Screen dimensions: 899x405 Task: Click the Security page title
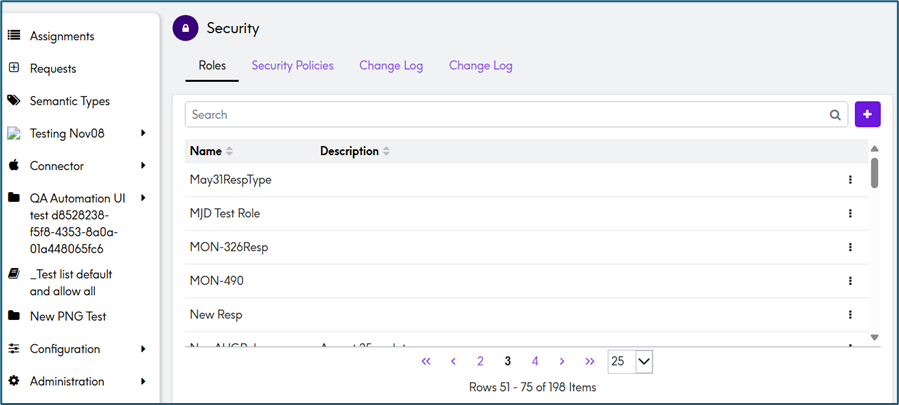(233, 28)
